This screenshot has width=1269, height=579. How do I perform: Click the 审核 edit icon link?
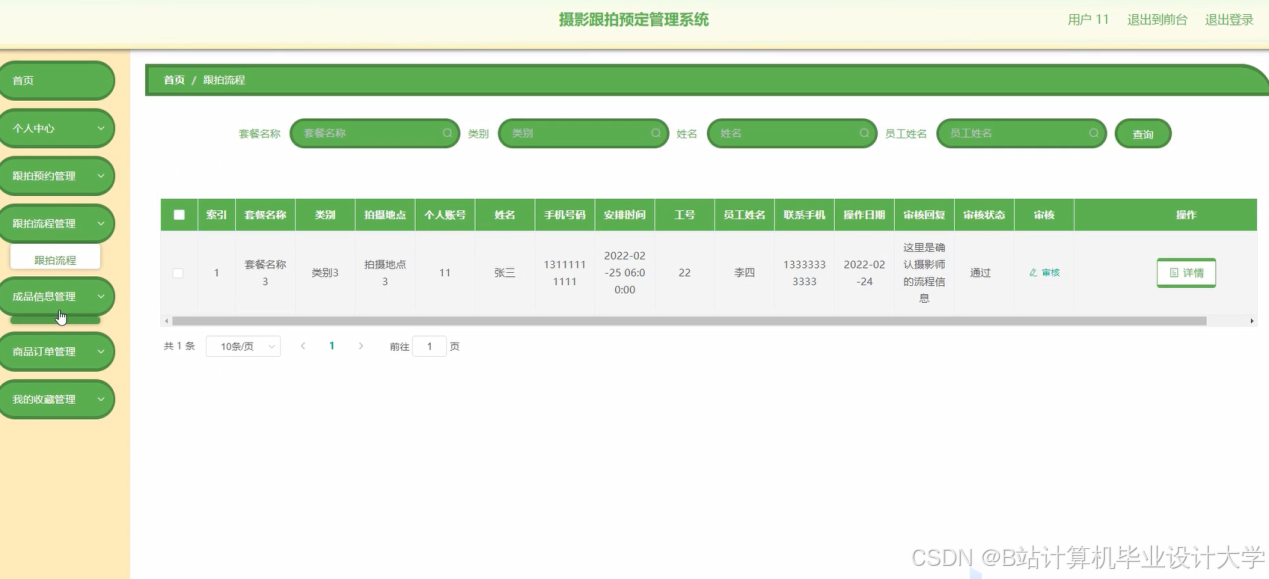pos(1044,272)
